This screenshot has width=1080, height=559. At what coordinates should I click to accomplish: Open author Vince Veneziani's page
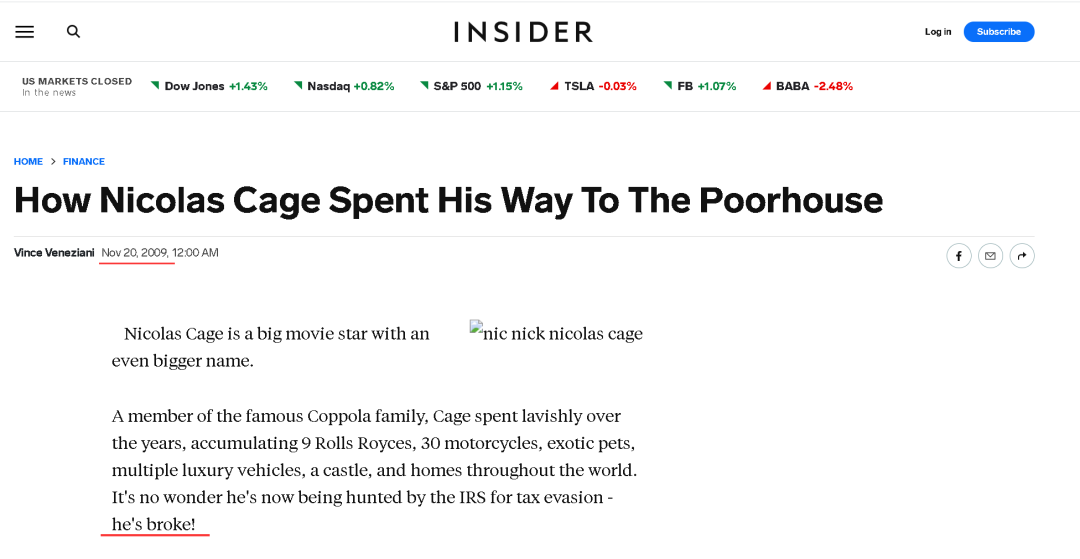coord(54,253)
